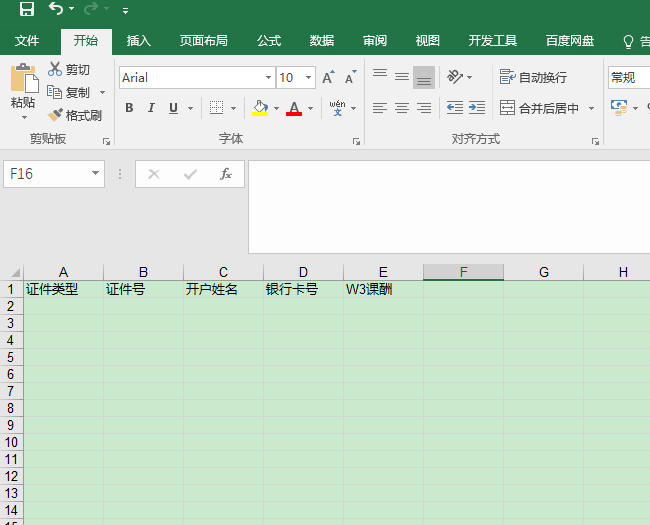Click the confirm checkmark formula button
Screen dimensions: 650x525
pyautogui.click(x=190, y=174)
